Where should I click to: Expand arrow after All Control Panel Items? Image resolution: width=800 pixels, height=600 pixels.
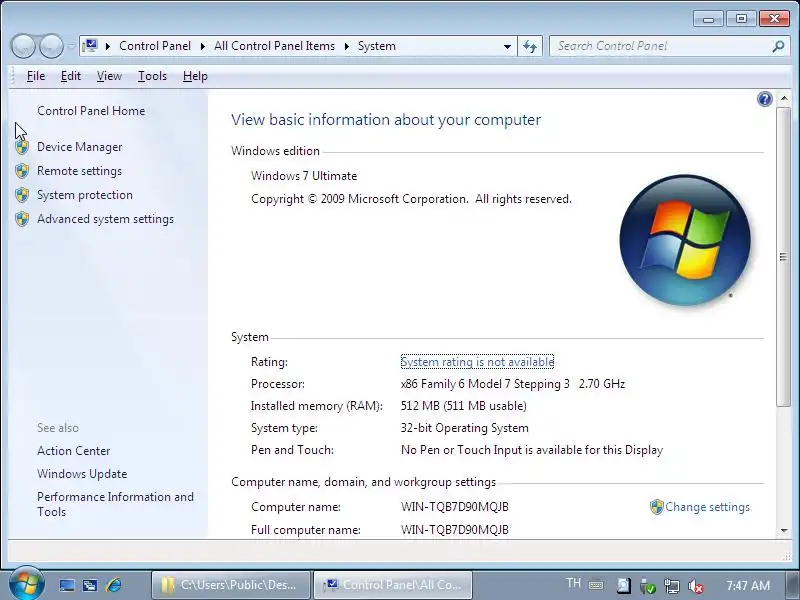[347, 46]
